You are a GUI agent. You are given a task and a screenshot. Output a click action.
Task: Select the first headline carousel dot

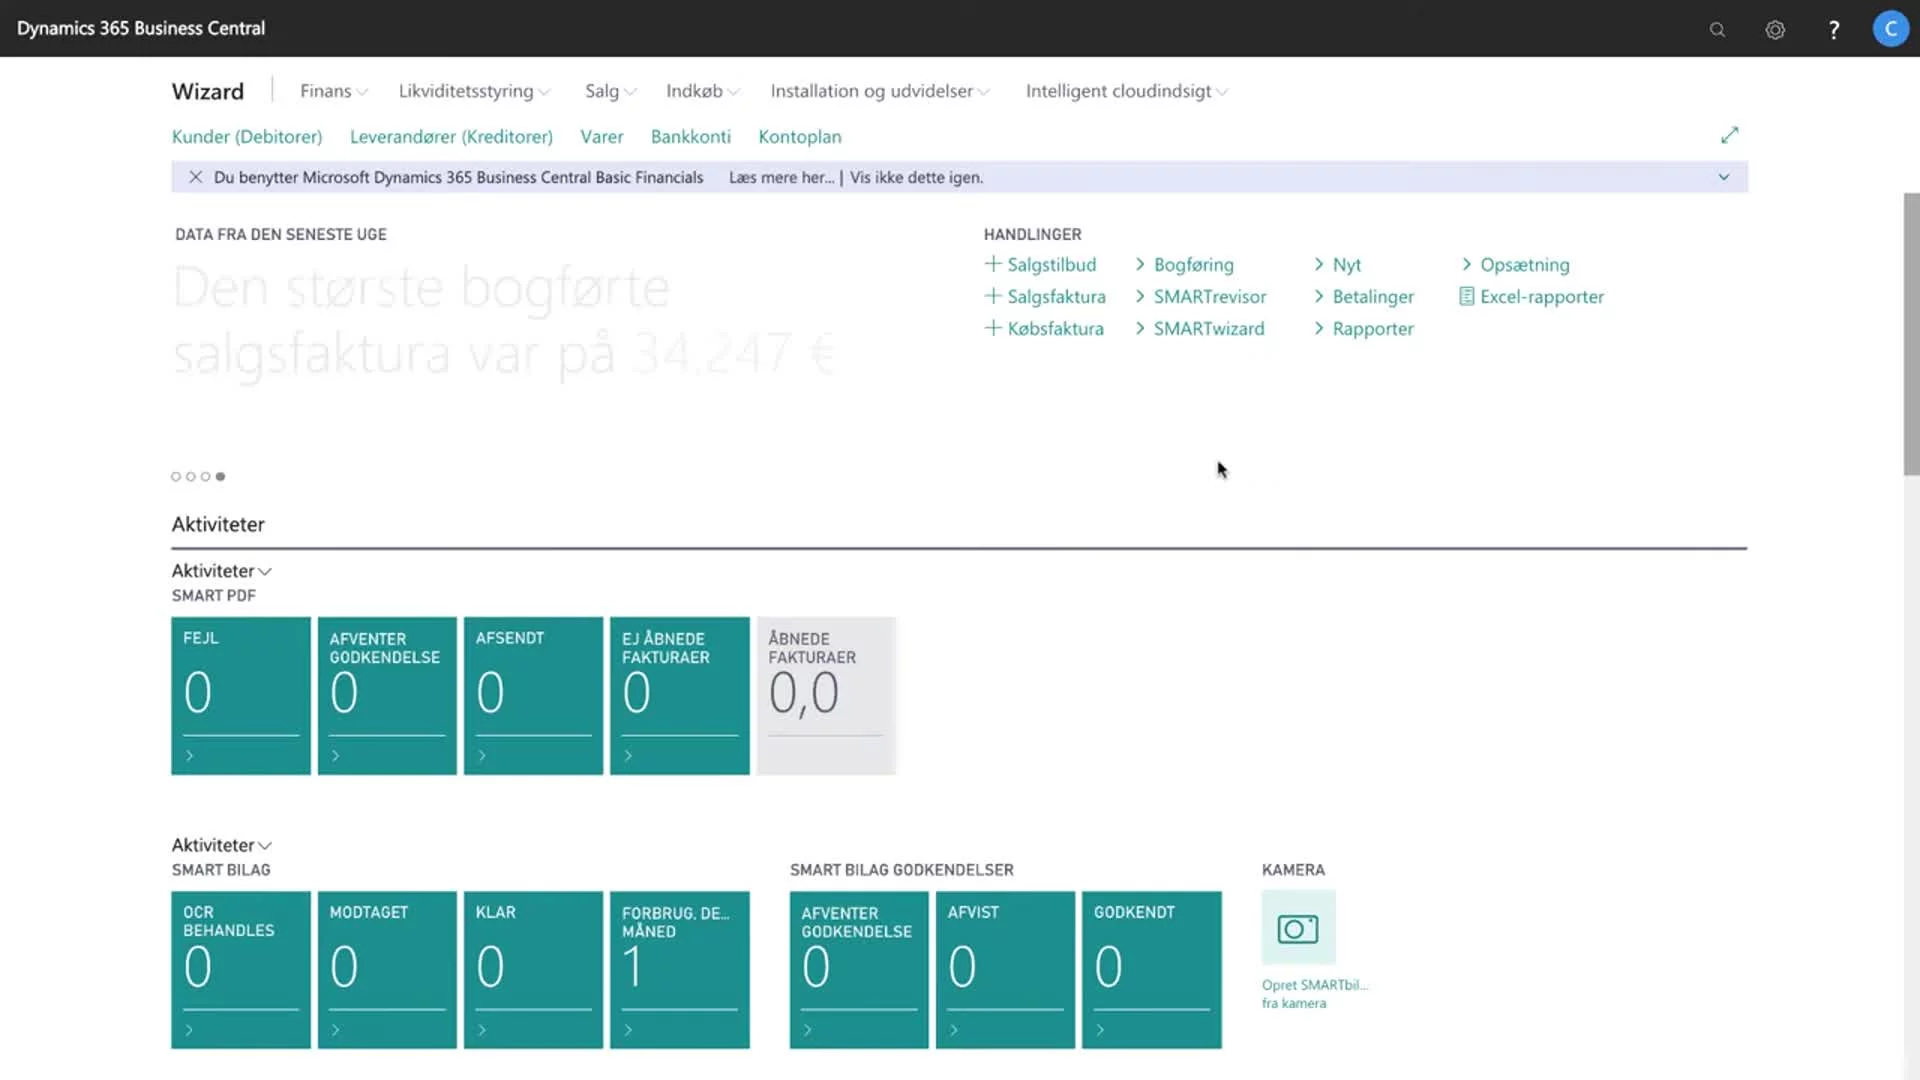pos(176,477)
